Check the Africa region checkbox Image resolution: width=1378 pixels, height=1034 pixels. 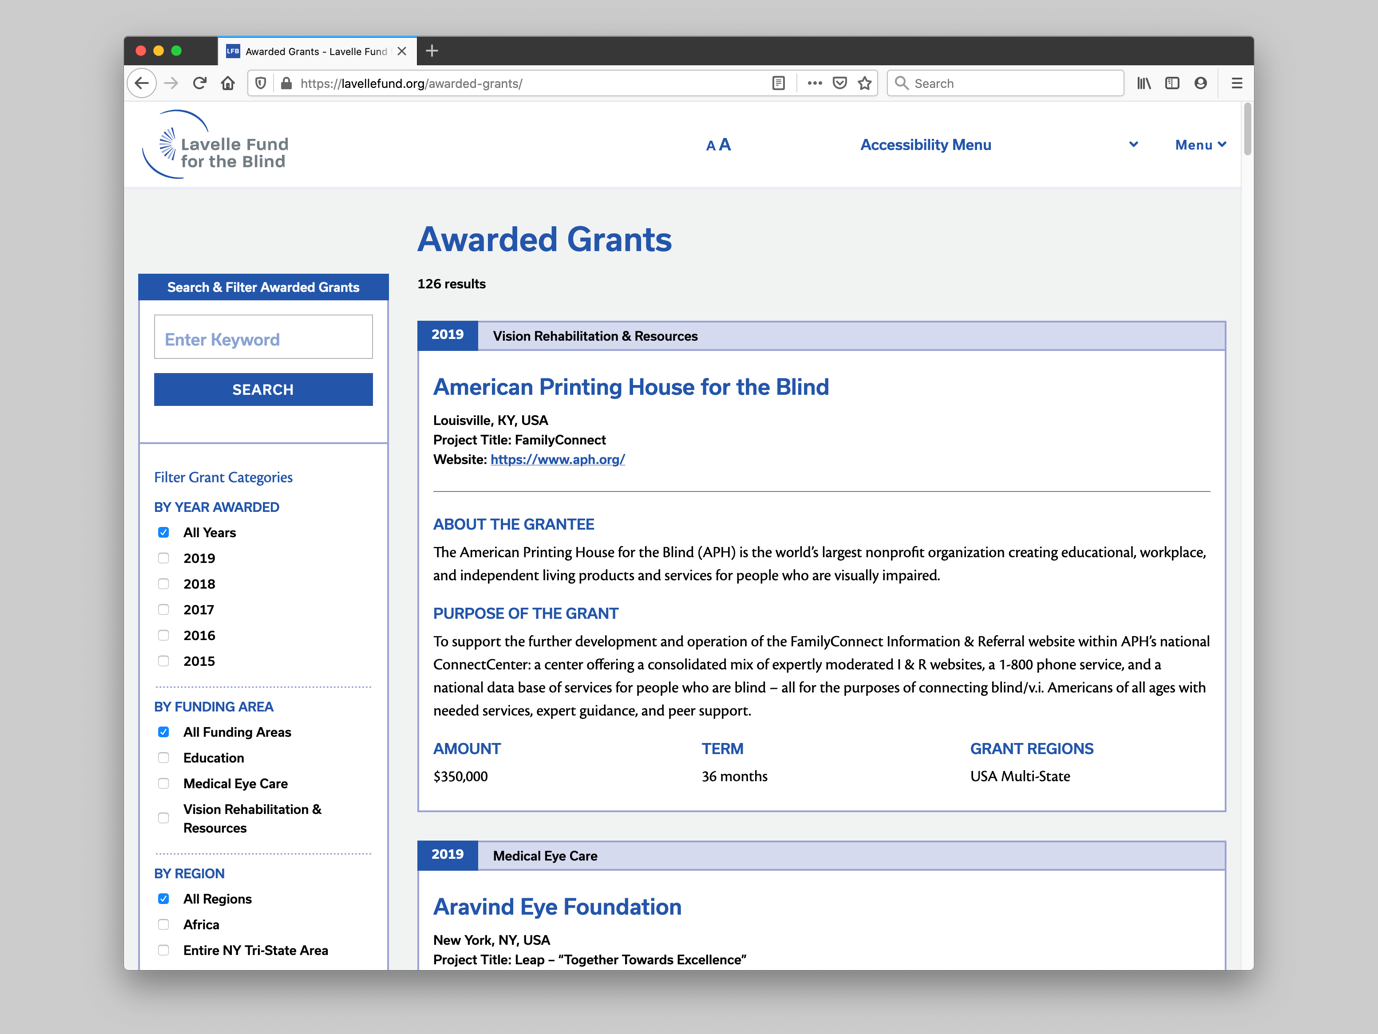(164, 925)
